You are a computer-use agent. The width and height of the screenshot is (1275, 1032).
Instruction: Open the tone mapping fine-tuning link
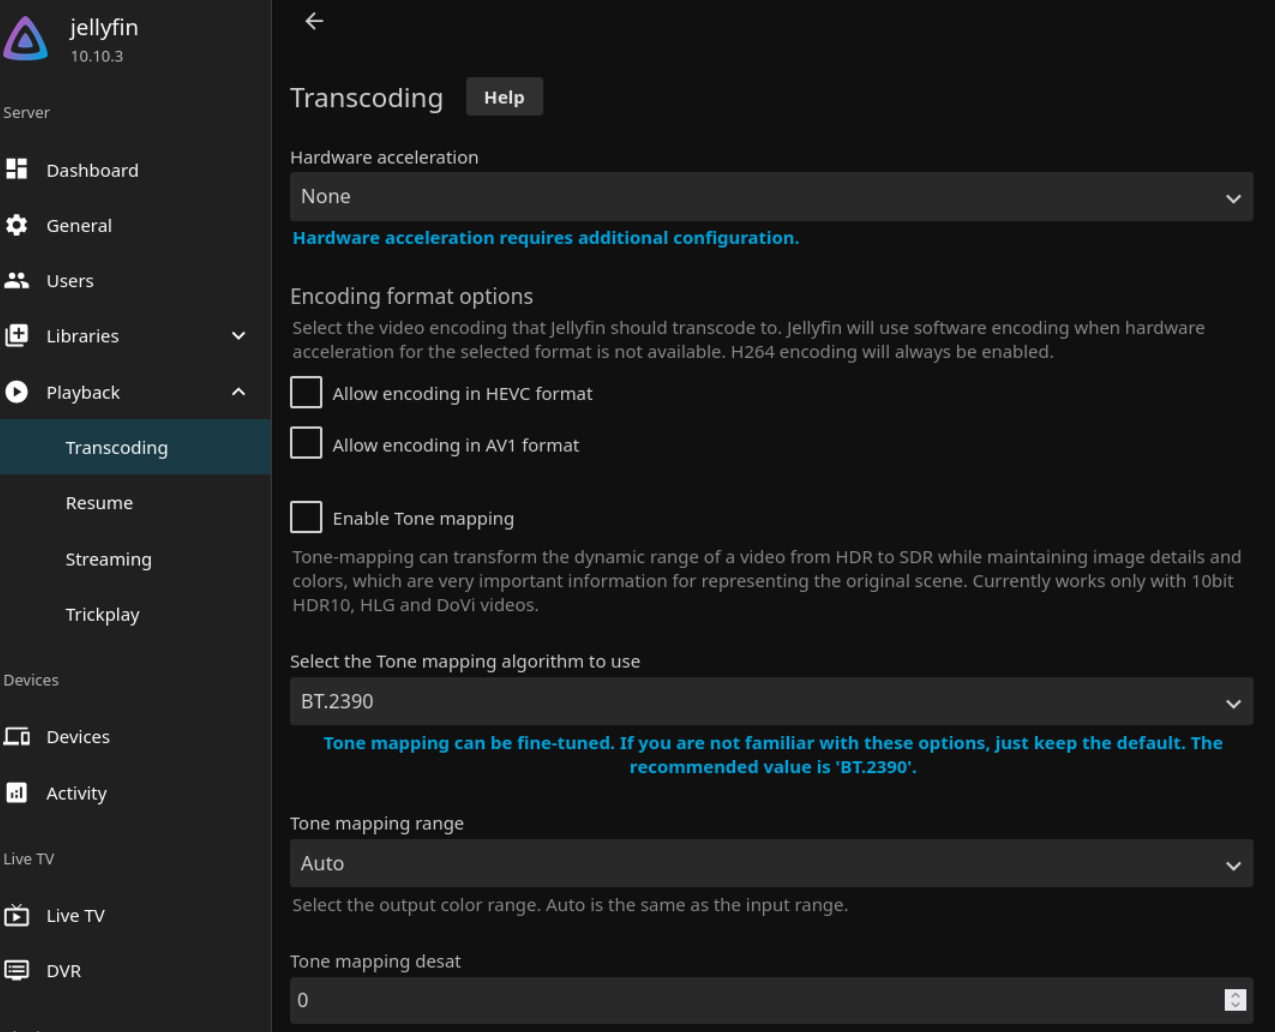coord(773,755)
